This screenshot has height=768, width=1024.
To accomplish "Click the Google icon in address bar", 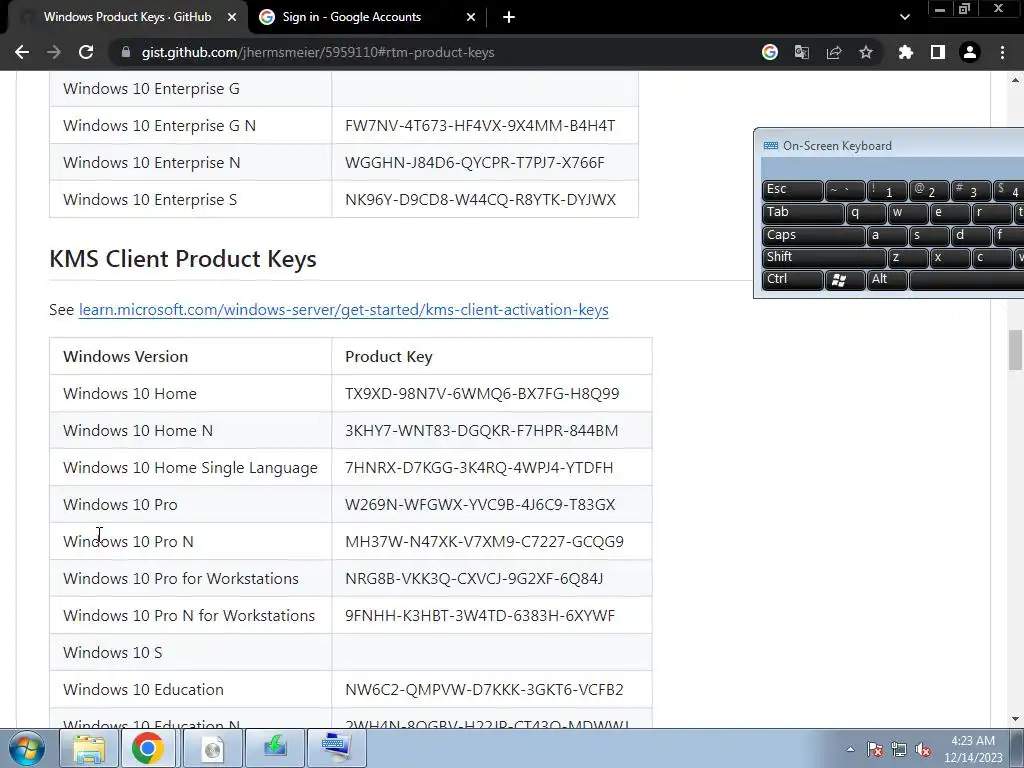I will point(770,52).
